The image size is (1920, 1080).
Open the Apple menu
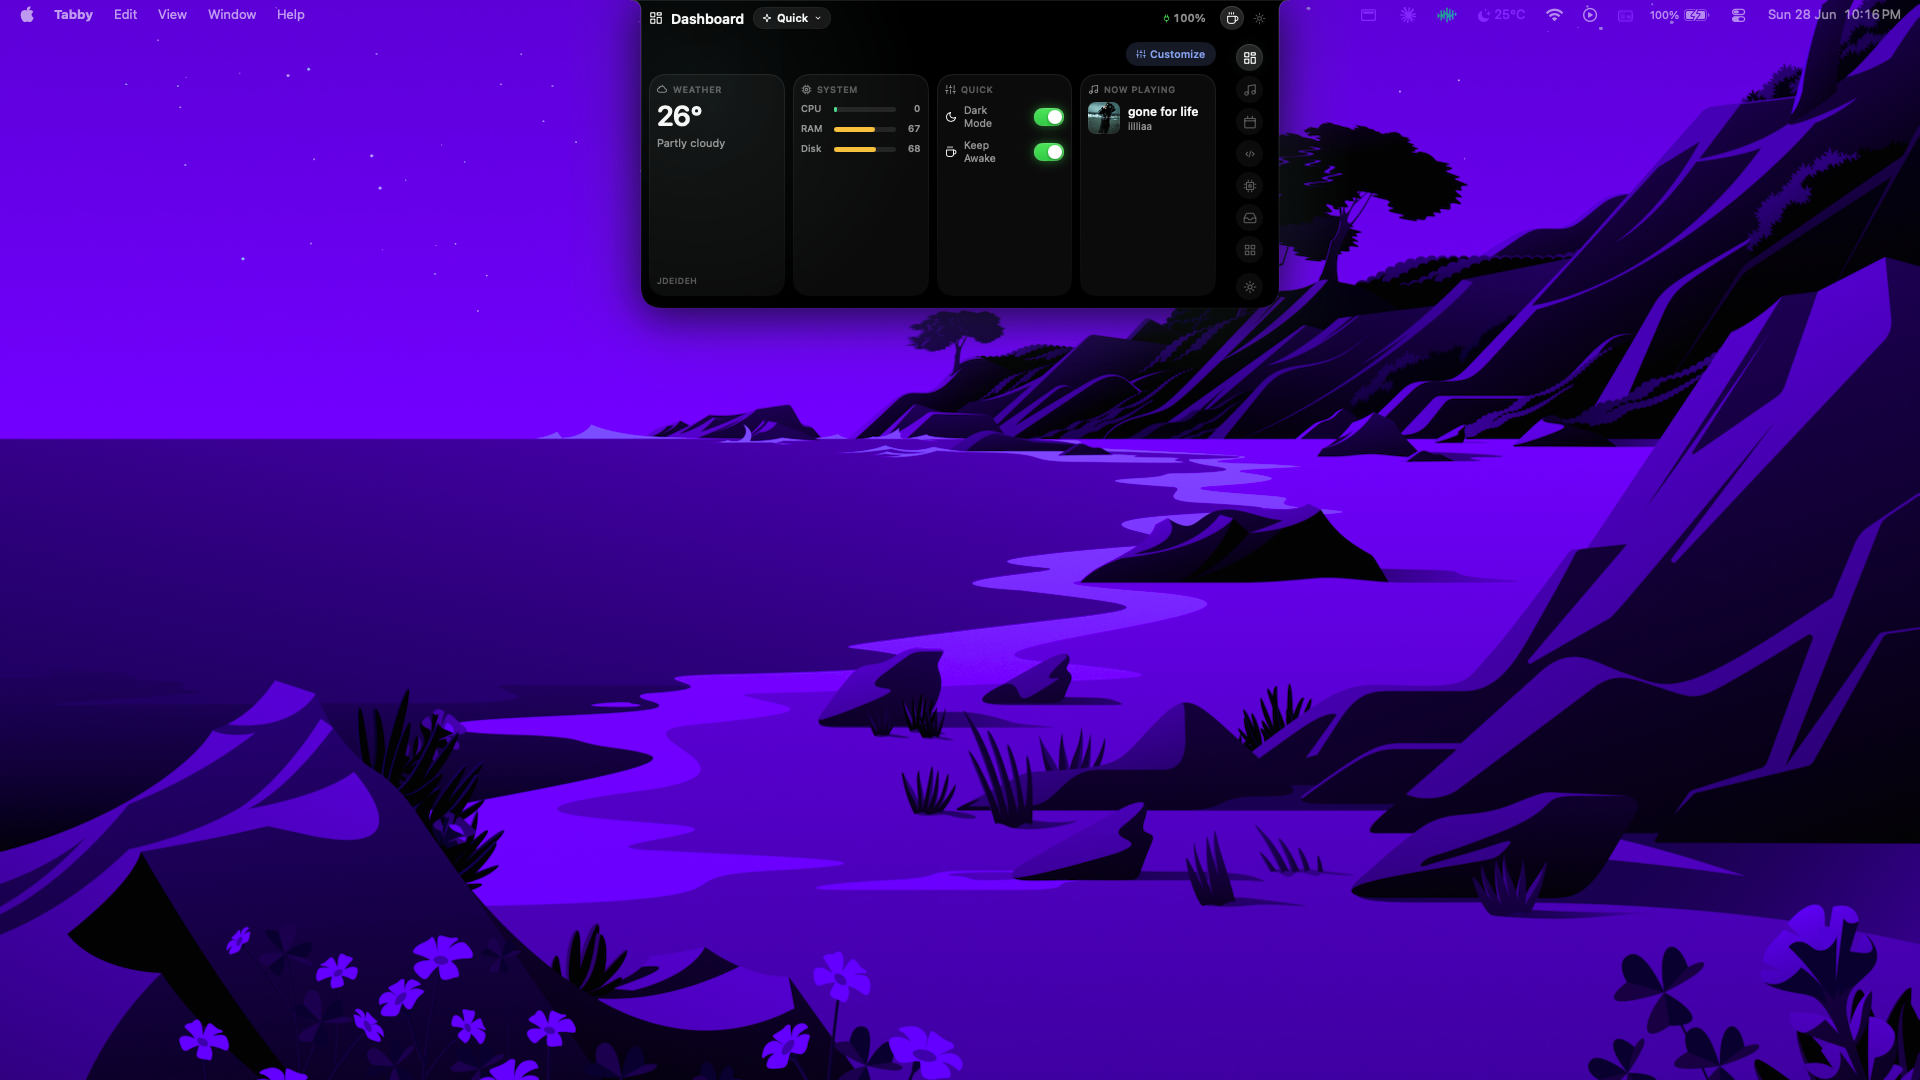[x=27, y=14]
